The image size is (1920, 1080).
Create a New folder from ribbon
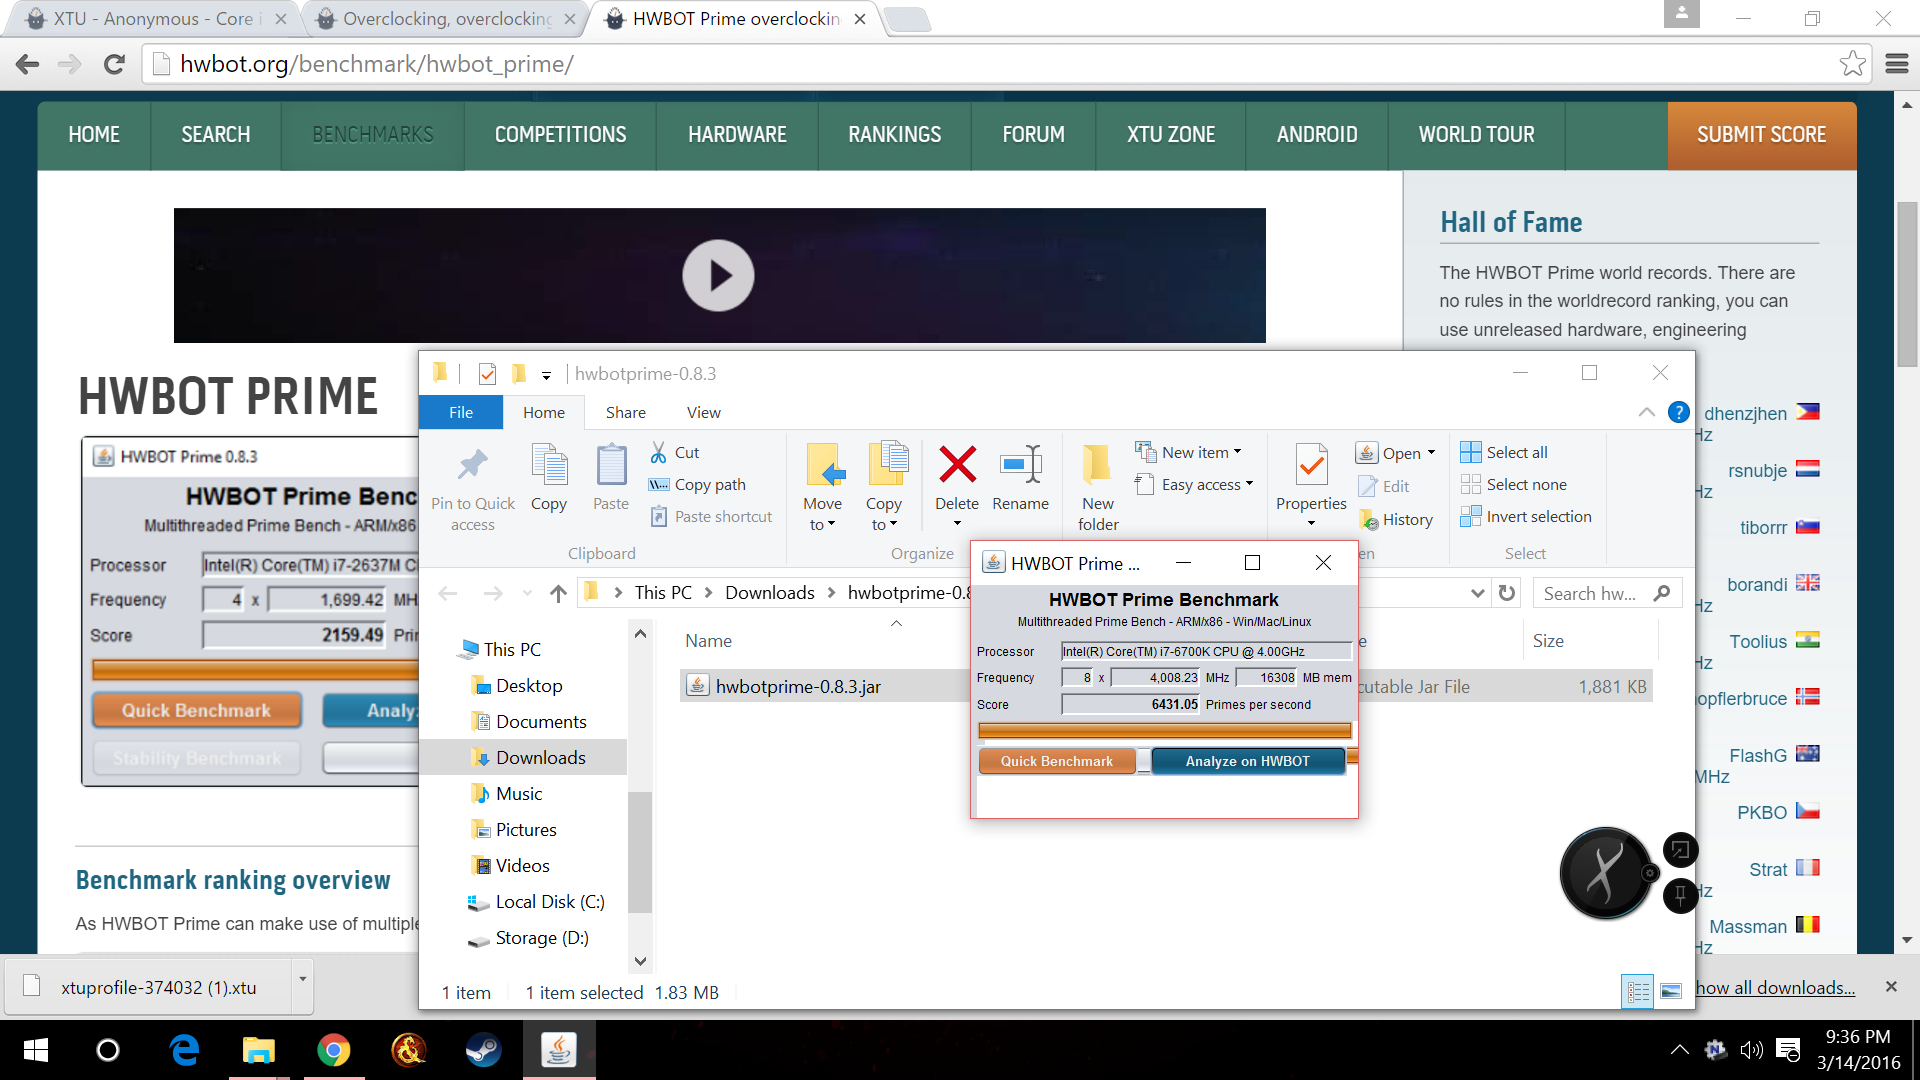(x=1098, y=488)
